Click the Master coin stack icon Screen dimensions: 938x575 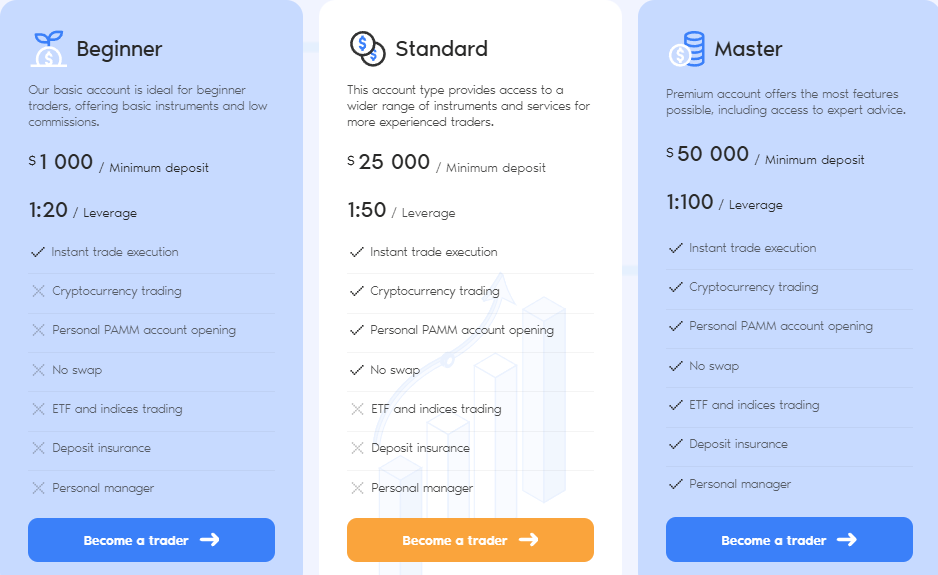(x=687, y=48)
